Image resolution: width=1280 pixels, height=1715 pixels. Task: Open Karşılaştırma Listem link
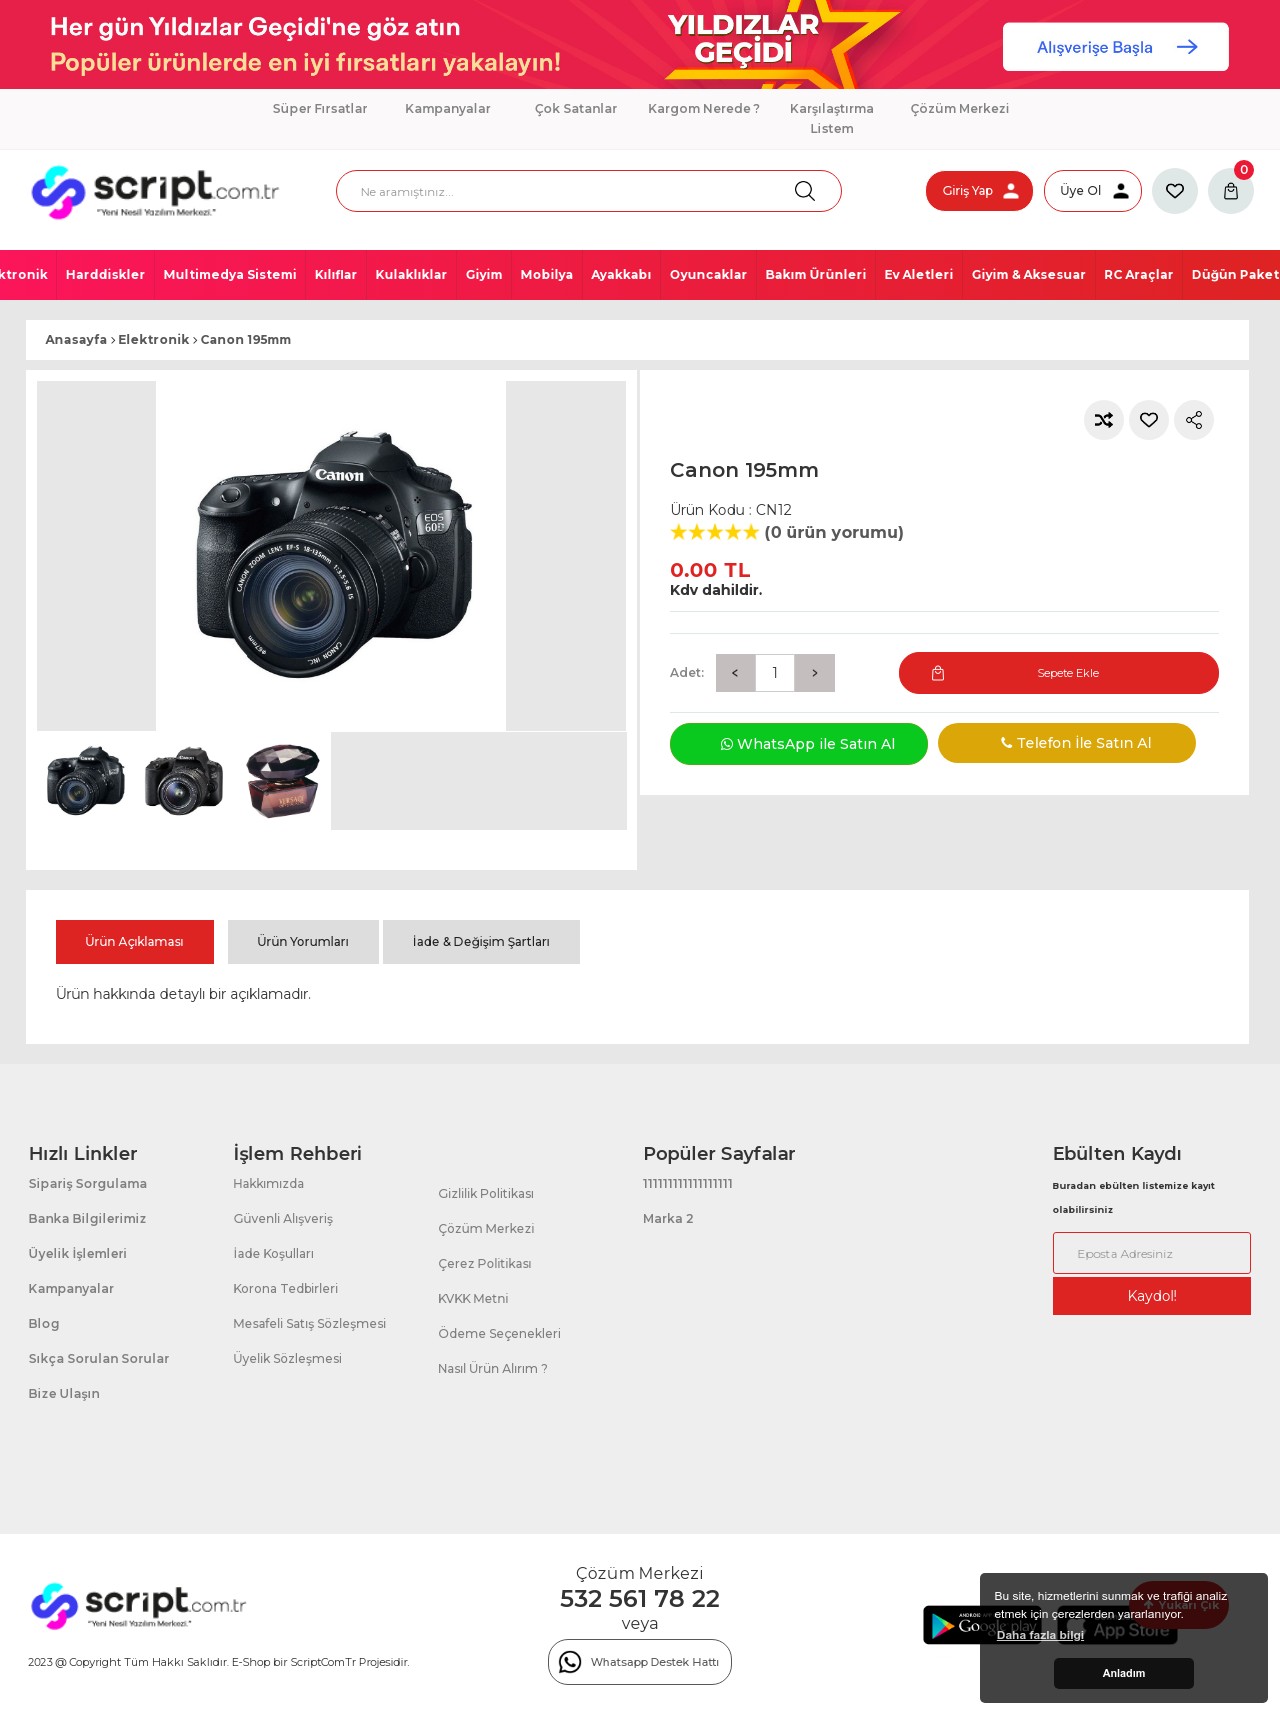[x=832, y=119]
